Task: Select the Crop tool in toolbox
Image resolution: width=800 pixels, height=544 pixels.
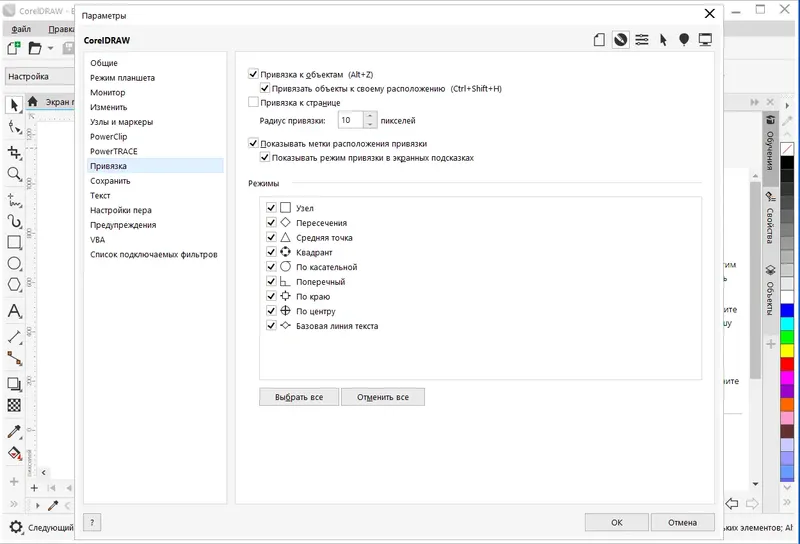Action: tap(14, 152)
